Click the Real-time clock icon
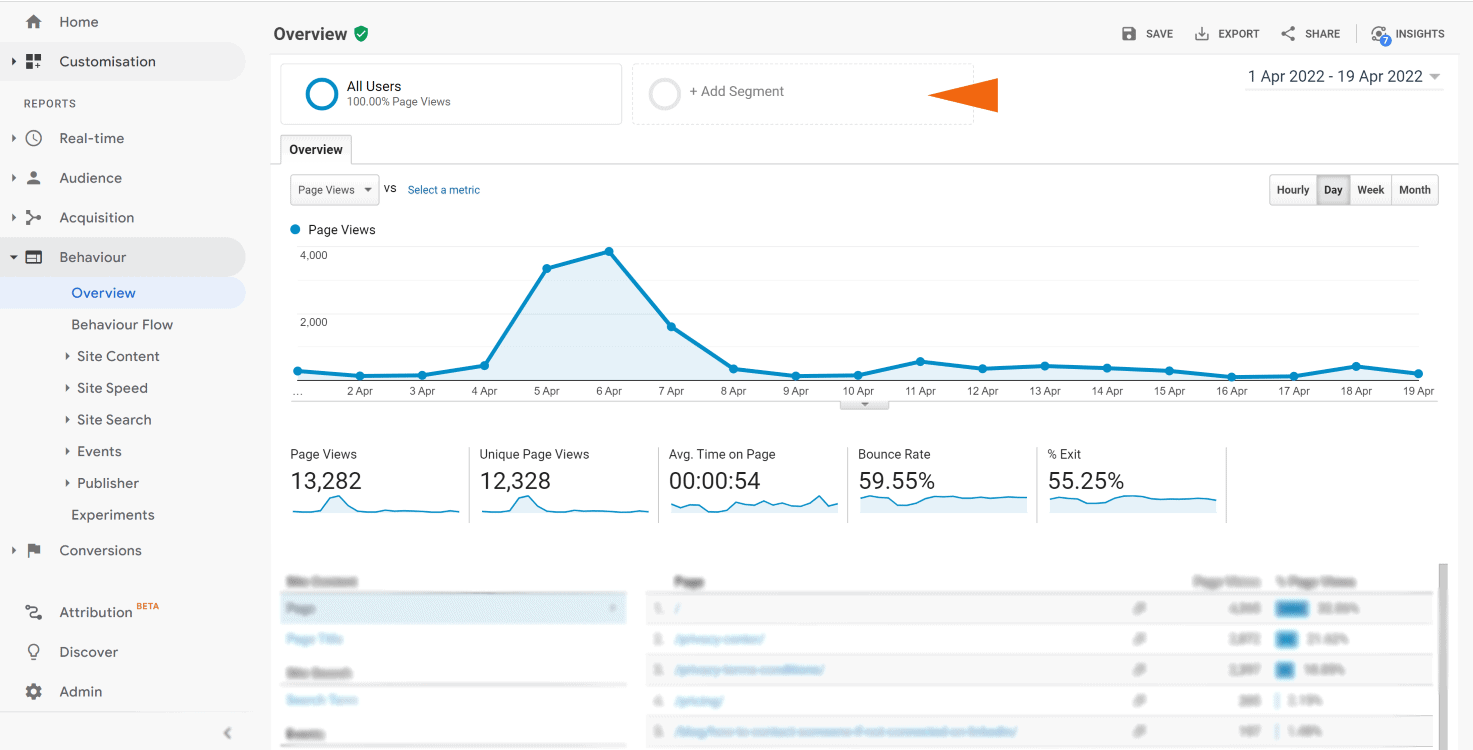This screenshot has height=750, width=1473. coord(34,139)
